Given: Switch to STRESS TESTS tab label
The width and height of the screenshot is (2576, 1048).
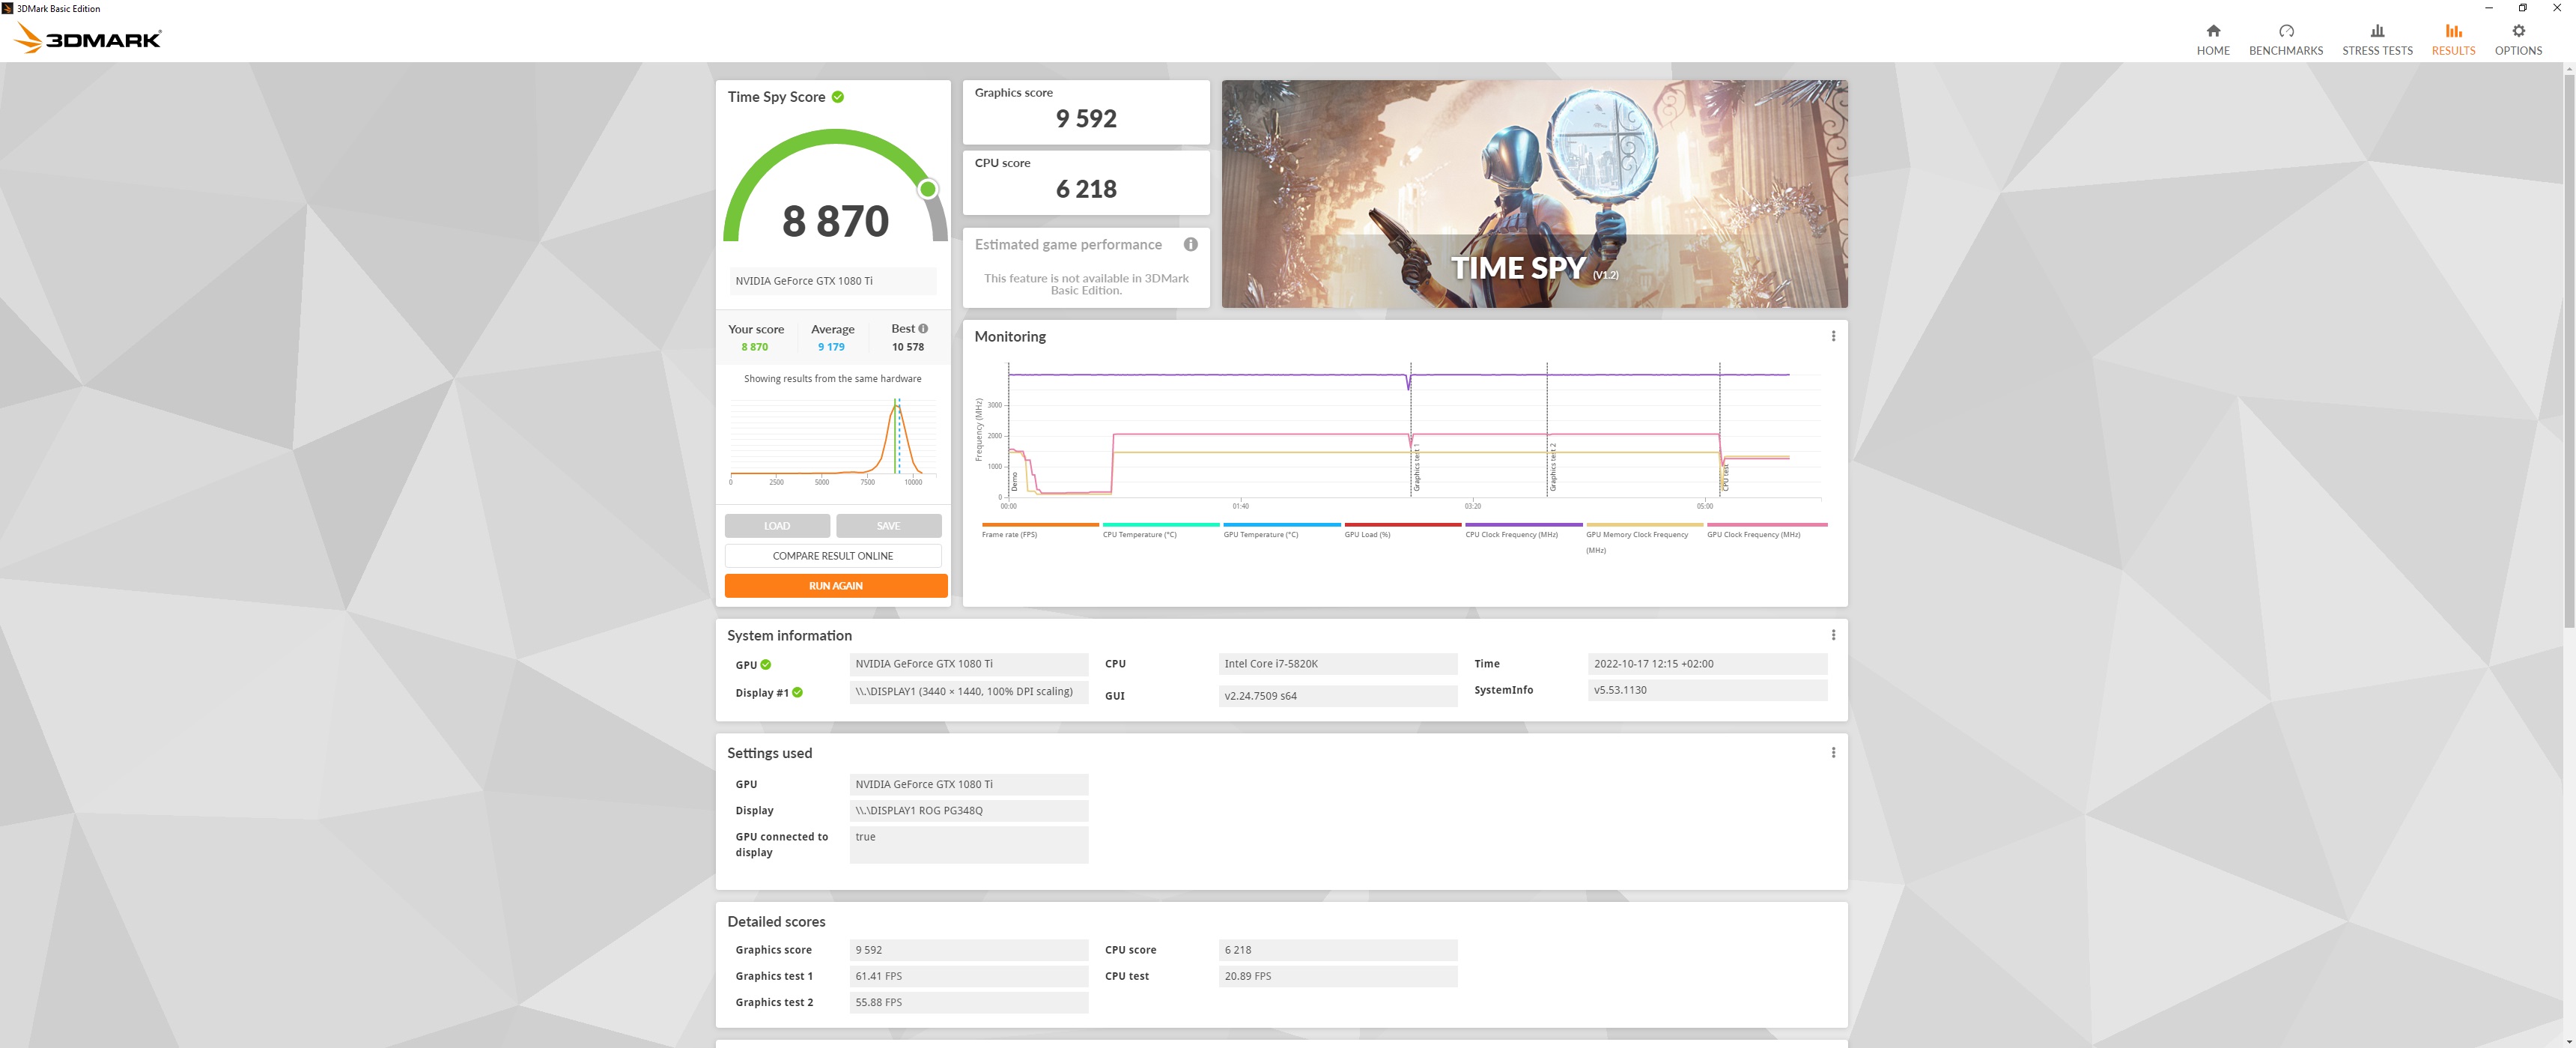Looking at the screenshot, I should pos(2377,51).
